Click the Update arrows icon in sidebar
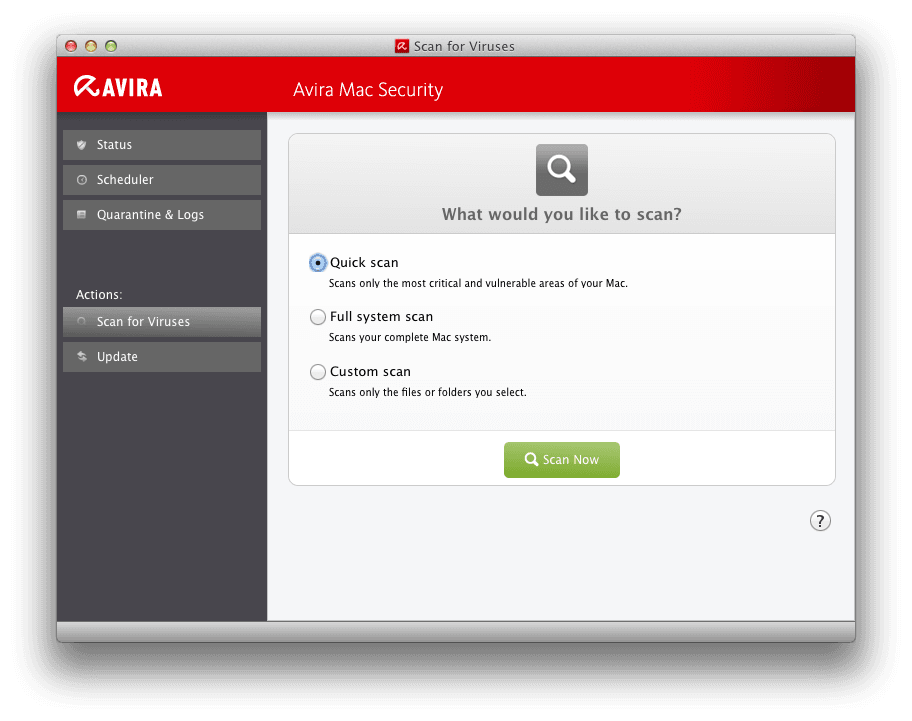912x721 pixels. [x=82, y=357]
